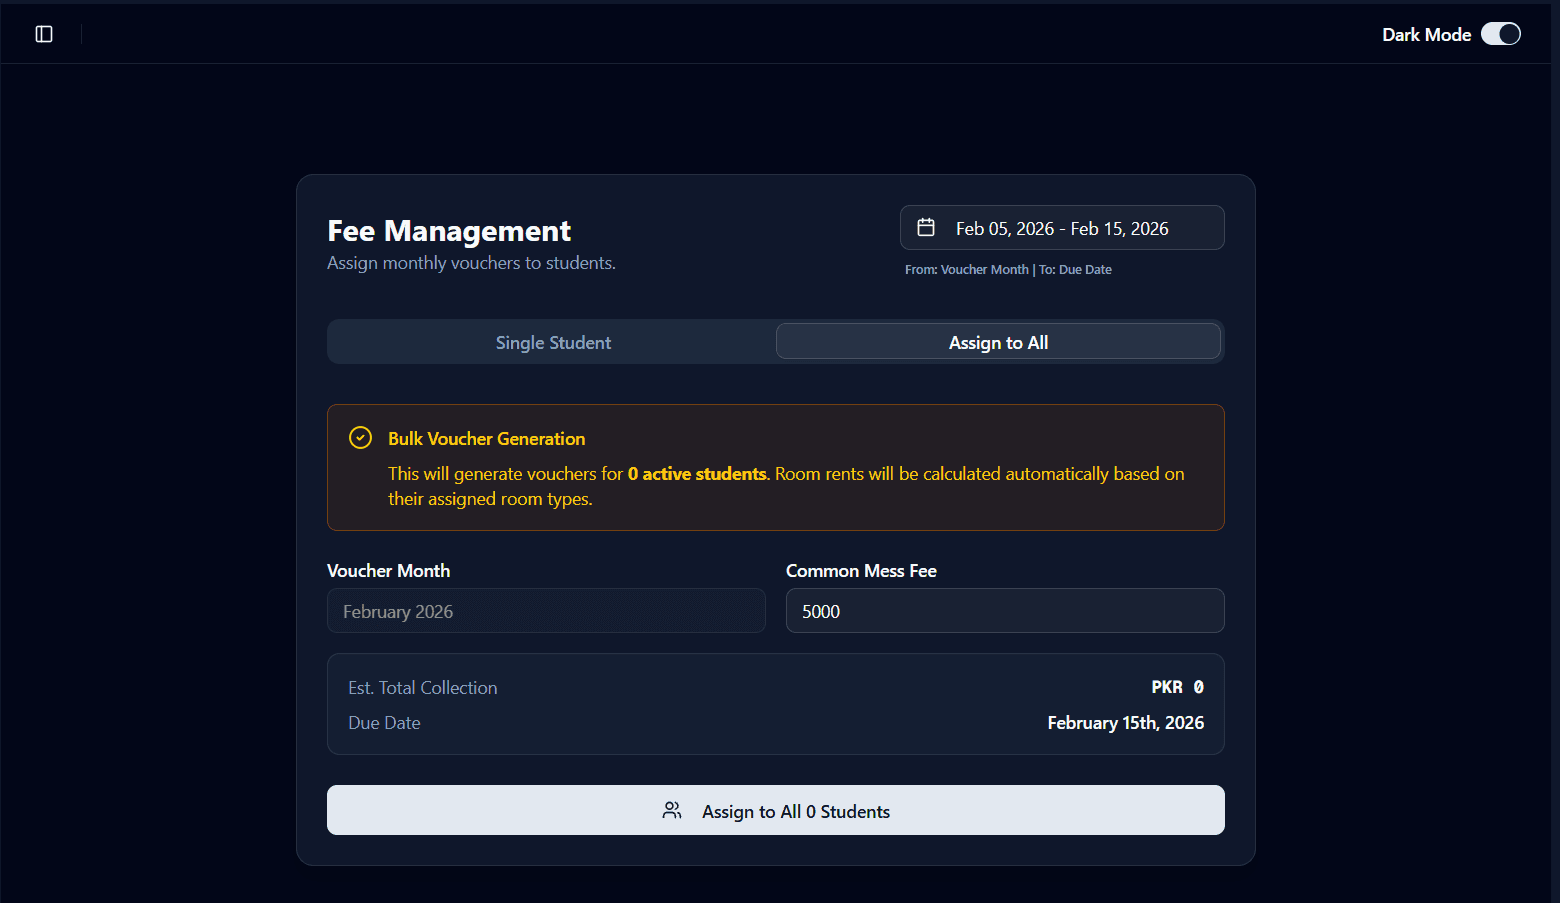Click the PKR 0 total collection value
This screenshot has height=903, width=1560.
point(1177,687)
